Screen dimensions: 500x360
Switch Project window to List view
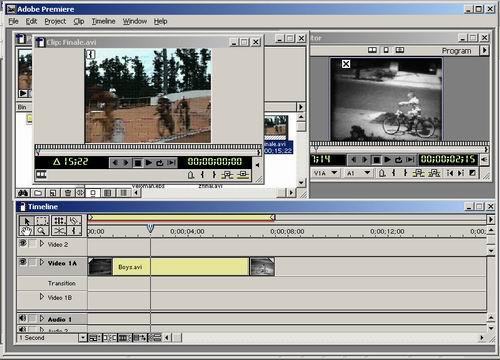coord(123,193)
